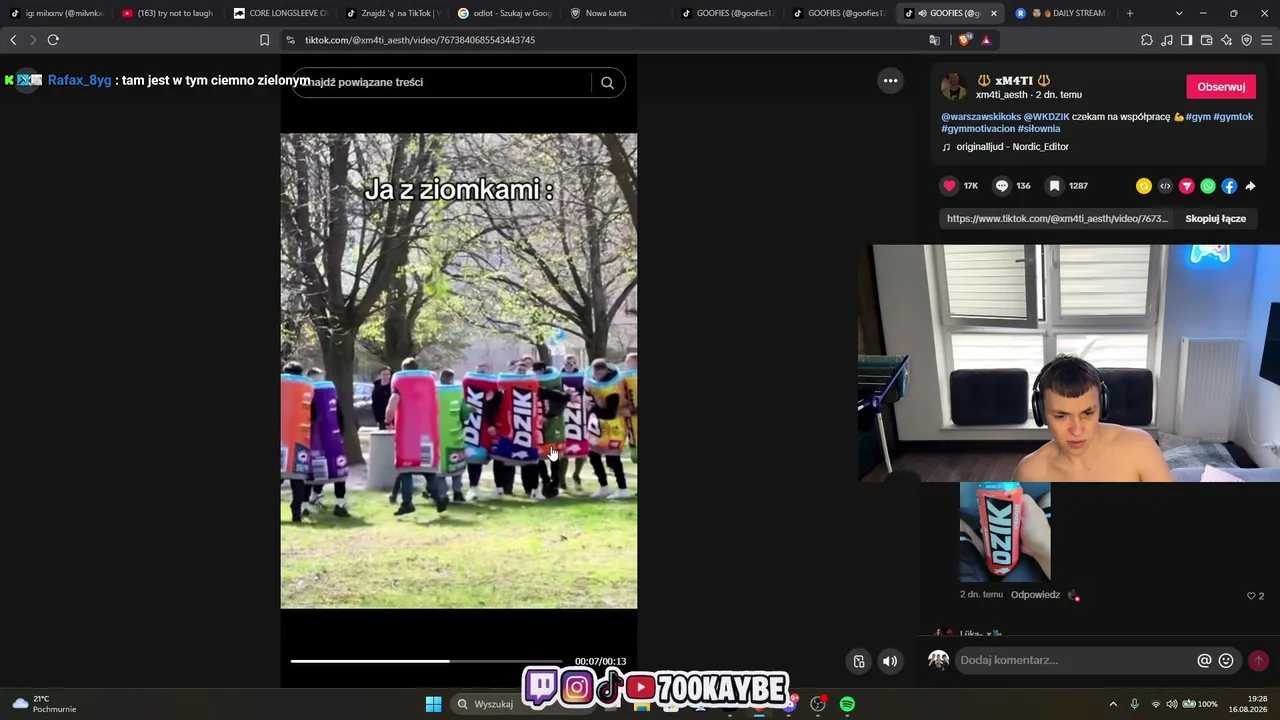Image resolution: width=1280 pixels, height=720 pixels.
Task: Click the address bar URL
Action: tap(420, 40)
